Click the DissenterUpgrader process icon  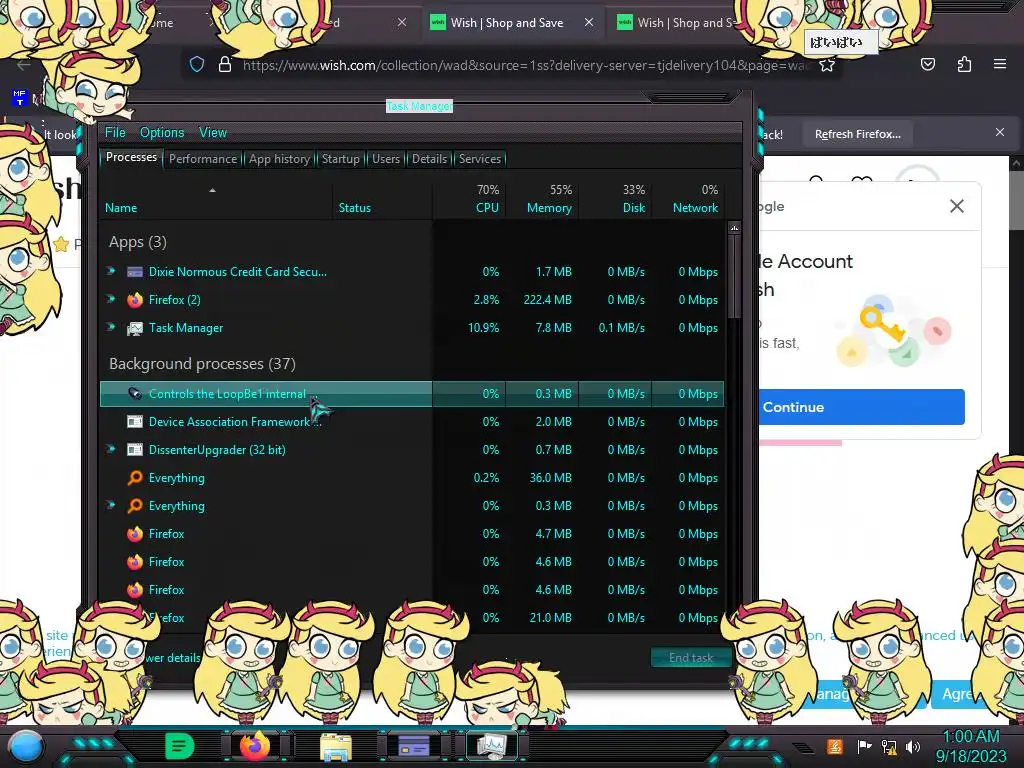click(135, 450)
